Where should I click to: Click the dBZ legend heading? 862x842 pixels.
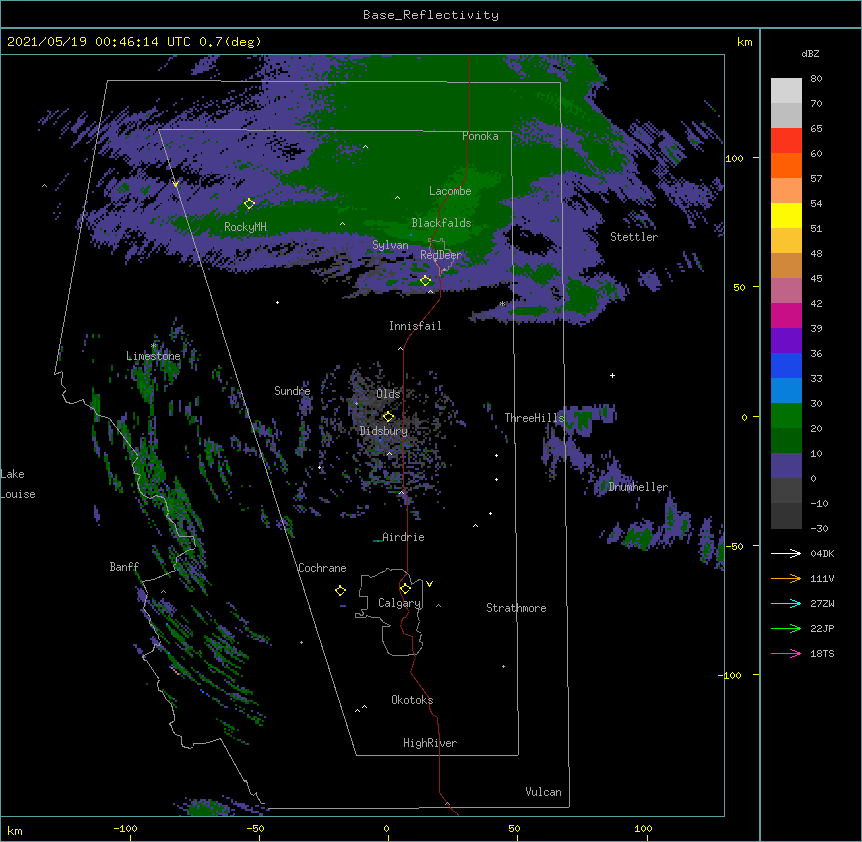coord(810,54)
